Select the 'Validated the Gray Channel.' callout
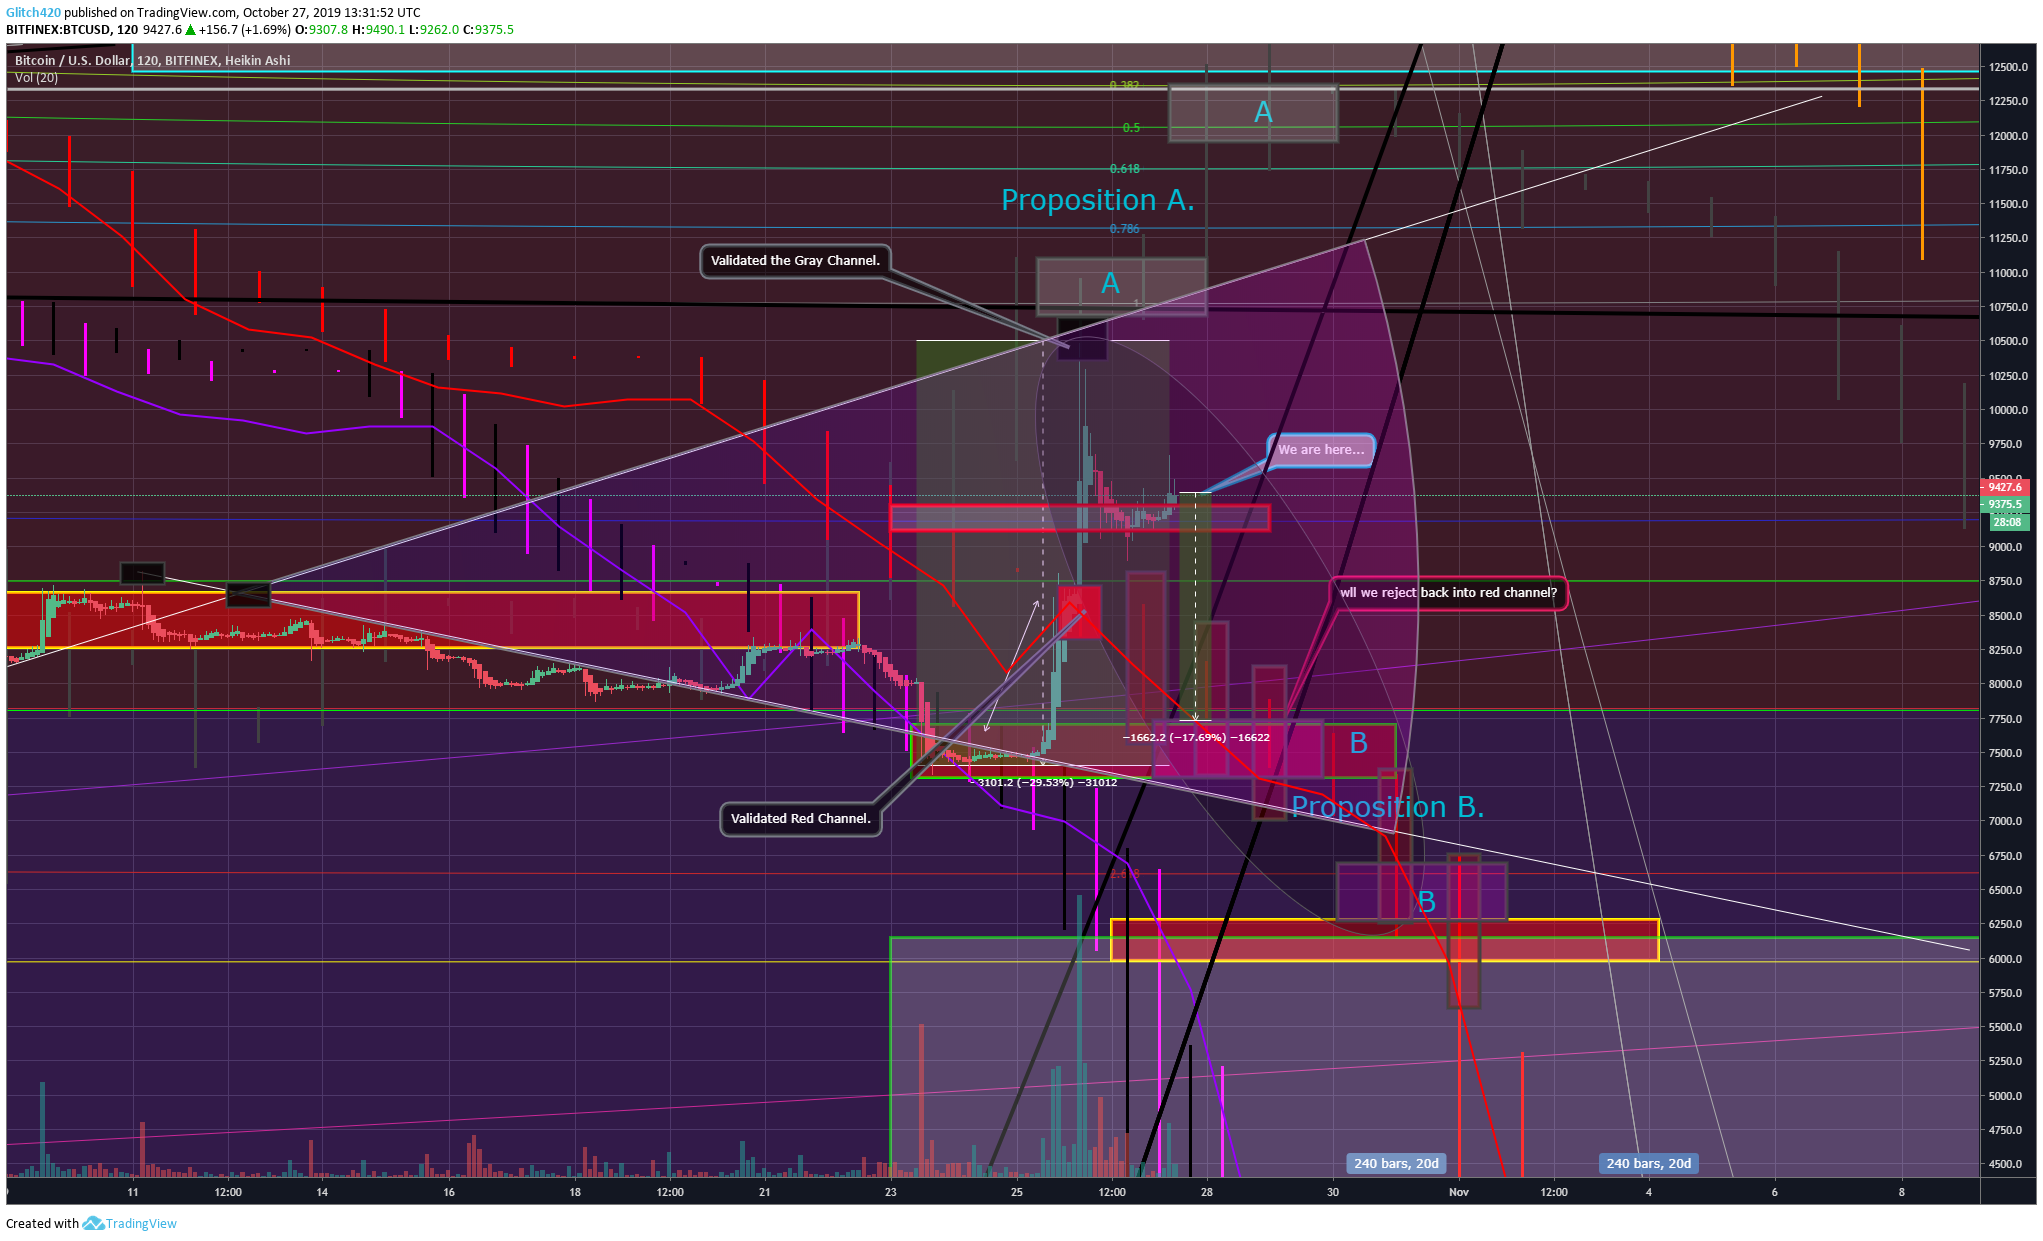The image size is (2043, 1241). coord(795,260)
